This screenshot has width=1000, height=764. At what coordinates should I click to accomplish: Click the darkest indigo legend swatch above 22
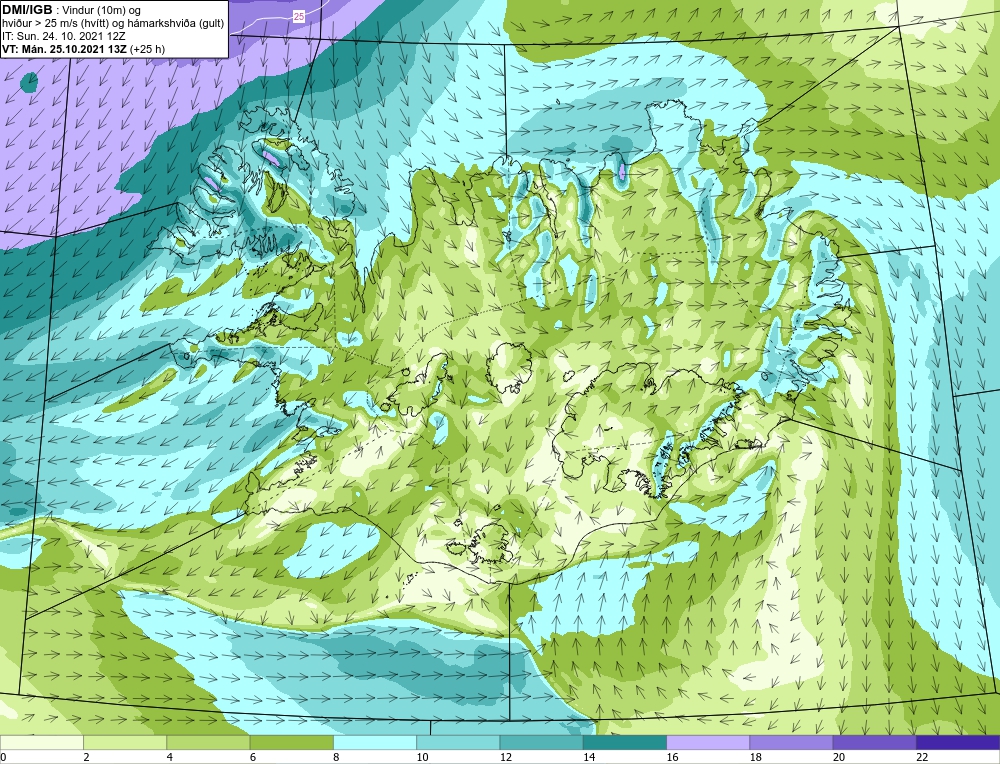958,743
